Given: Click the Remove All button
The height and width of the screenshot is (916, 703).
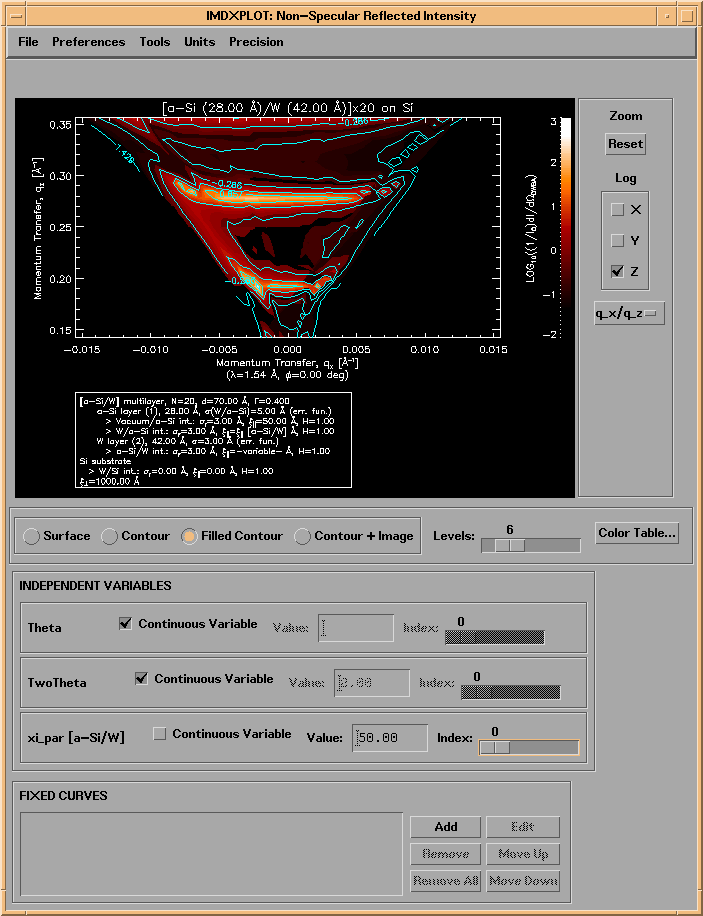Looking at the screenshot, I should pyautogui.click(x=445, y=881).
